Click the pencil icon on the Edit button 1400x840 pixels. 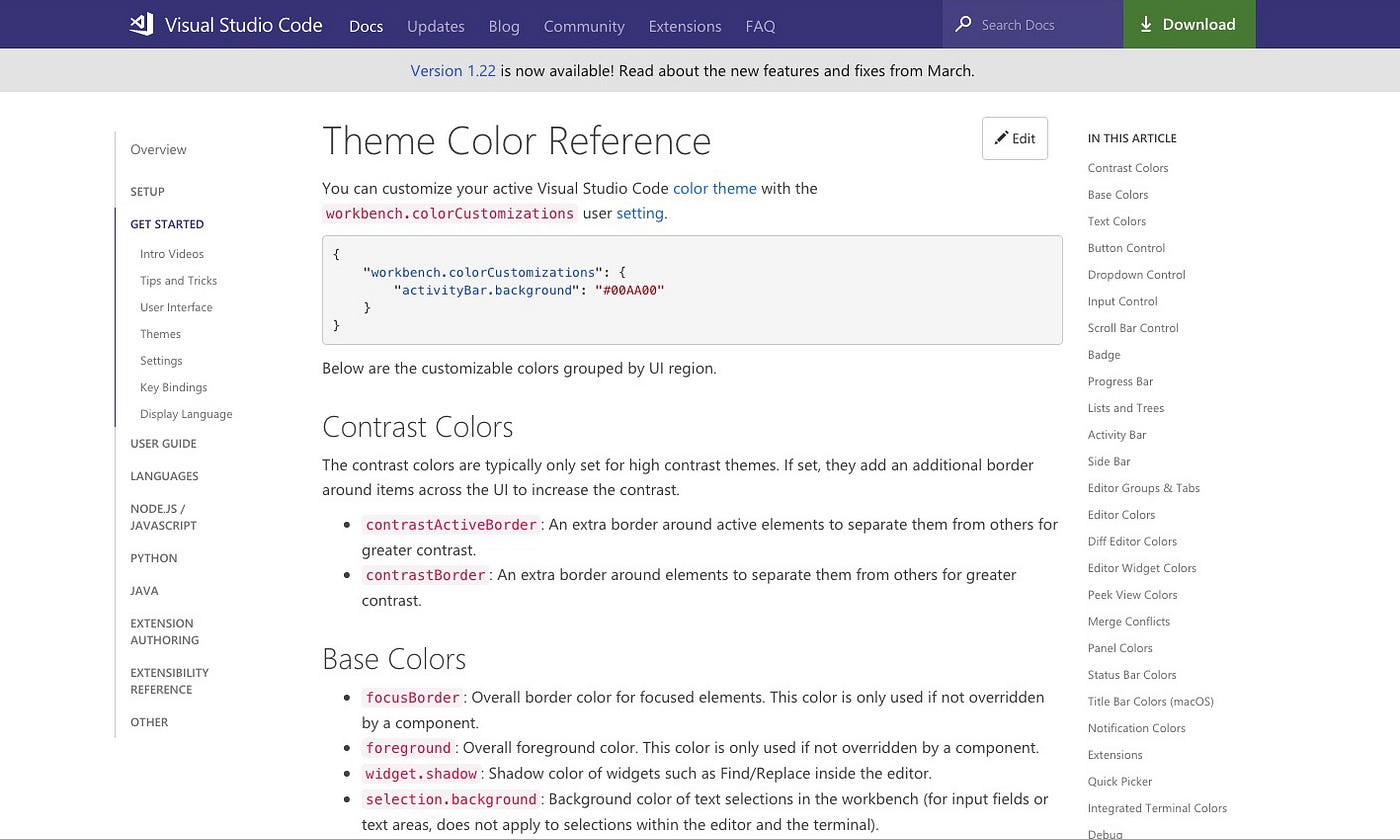click(1002, 137)
